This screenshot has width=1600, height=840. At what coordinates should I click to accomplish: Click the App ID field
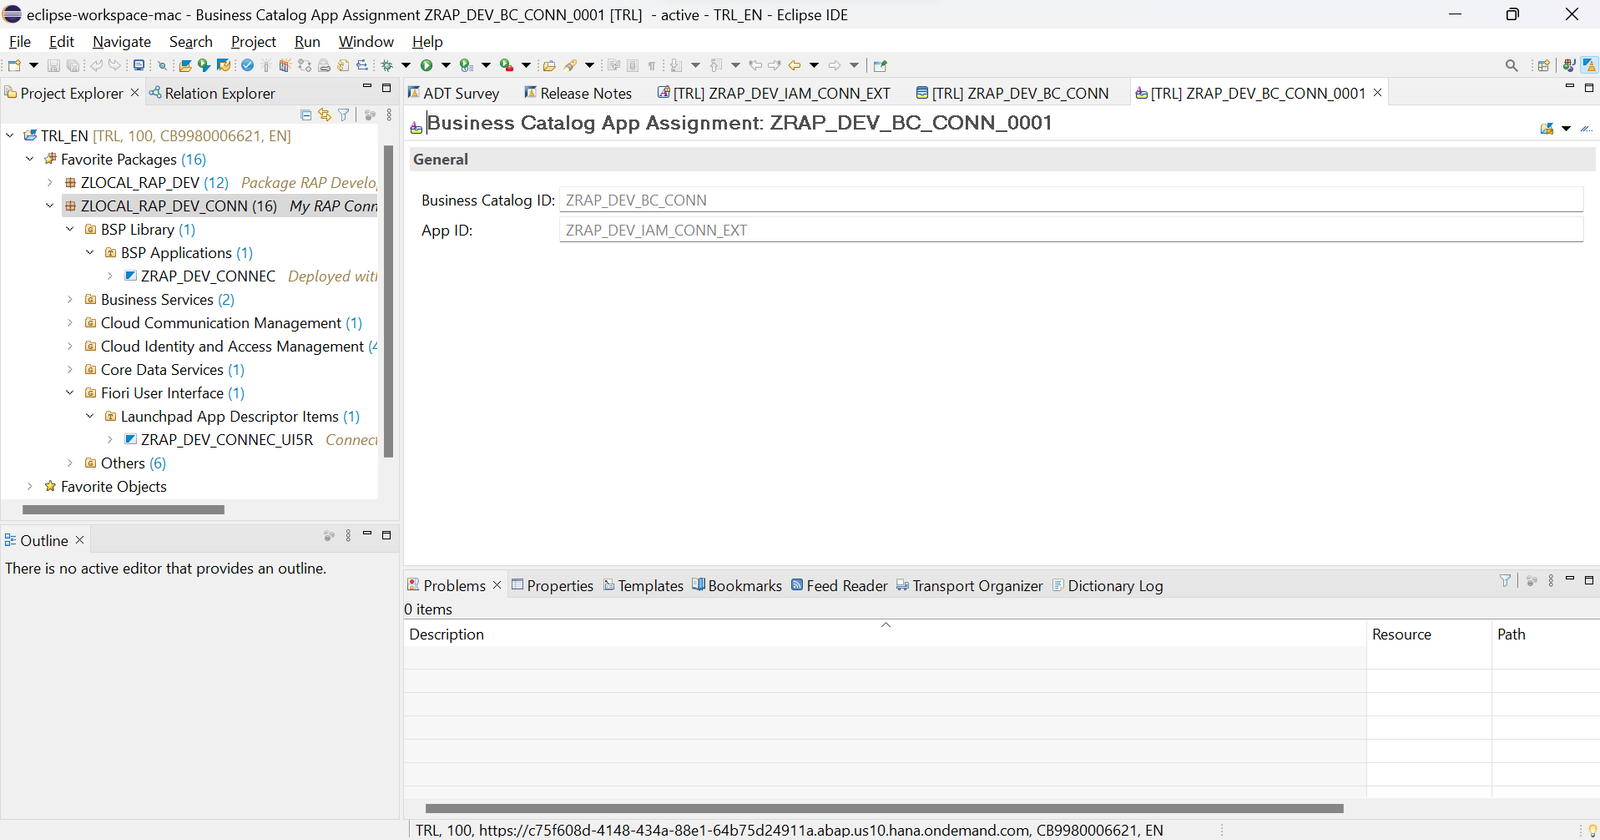(1071, 230)
